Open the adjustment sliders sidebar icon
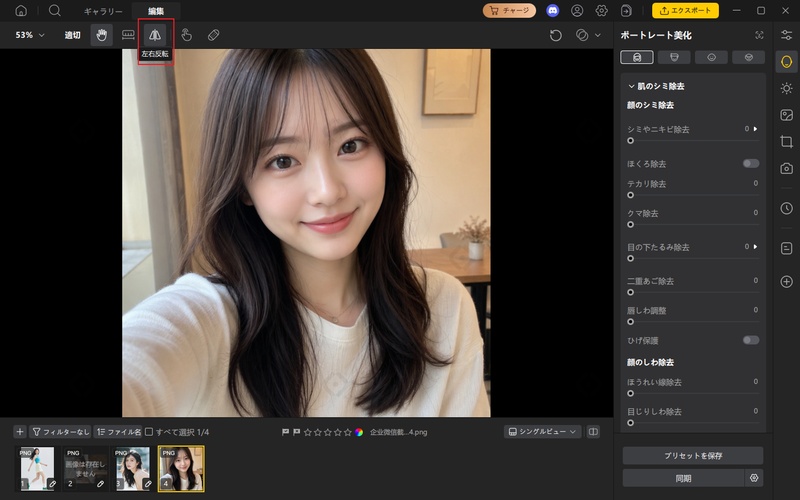800x500 pixels. [787, 35]
